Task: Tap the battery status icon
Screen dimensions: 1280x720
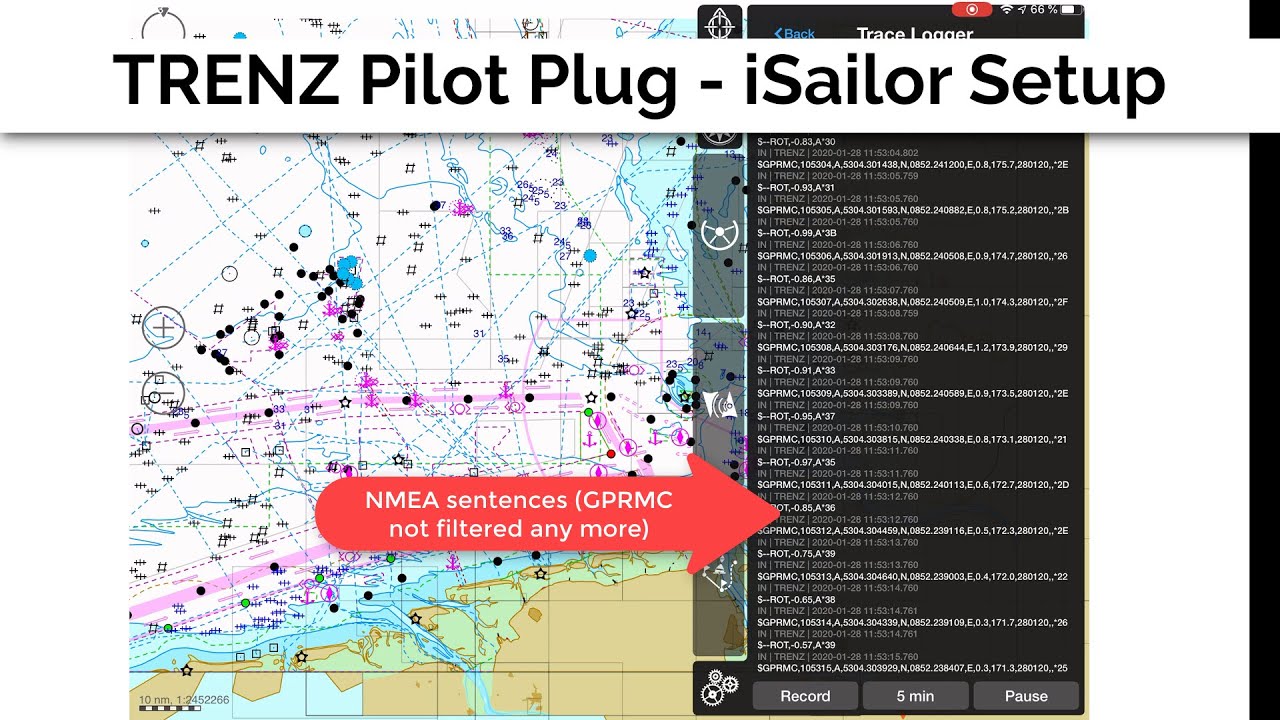Action: pyautogui.click(x=1071, y=10)
